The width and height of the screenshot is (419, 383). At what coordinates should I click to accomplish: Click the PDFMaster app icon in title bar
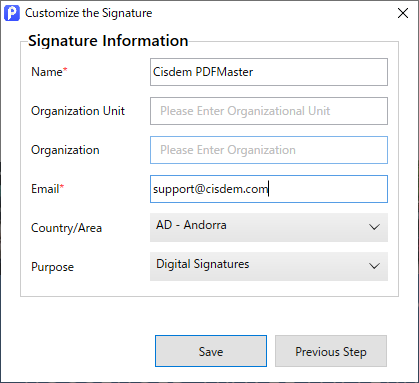click(12, 13)
